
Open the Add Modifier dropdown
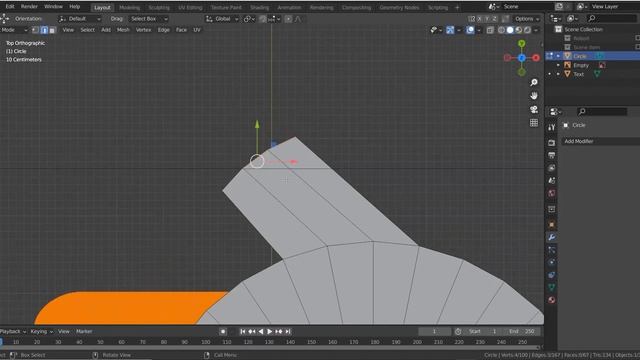click(x=601, y=141)
